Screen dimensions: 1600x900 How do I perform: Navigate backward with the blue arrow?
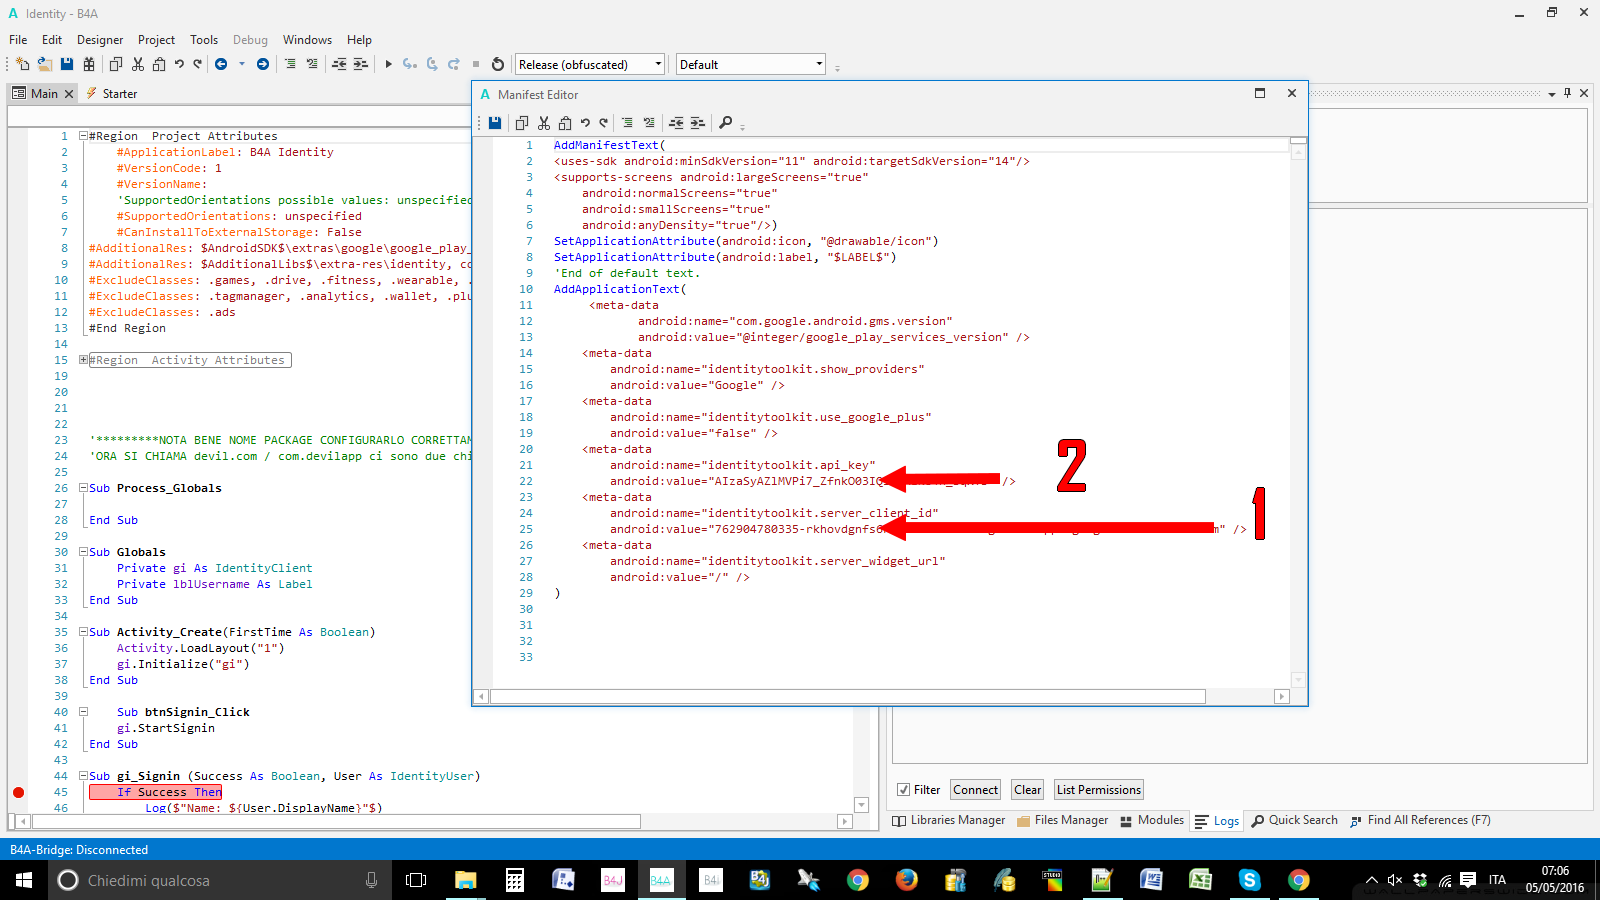(221, 64)
